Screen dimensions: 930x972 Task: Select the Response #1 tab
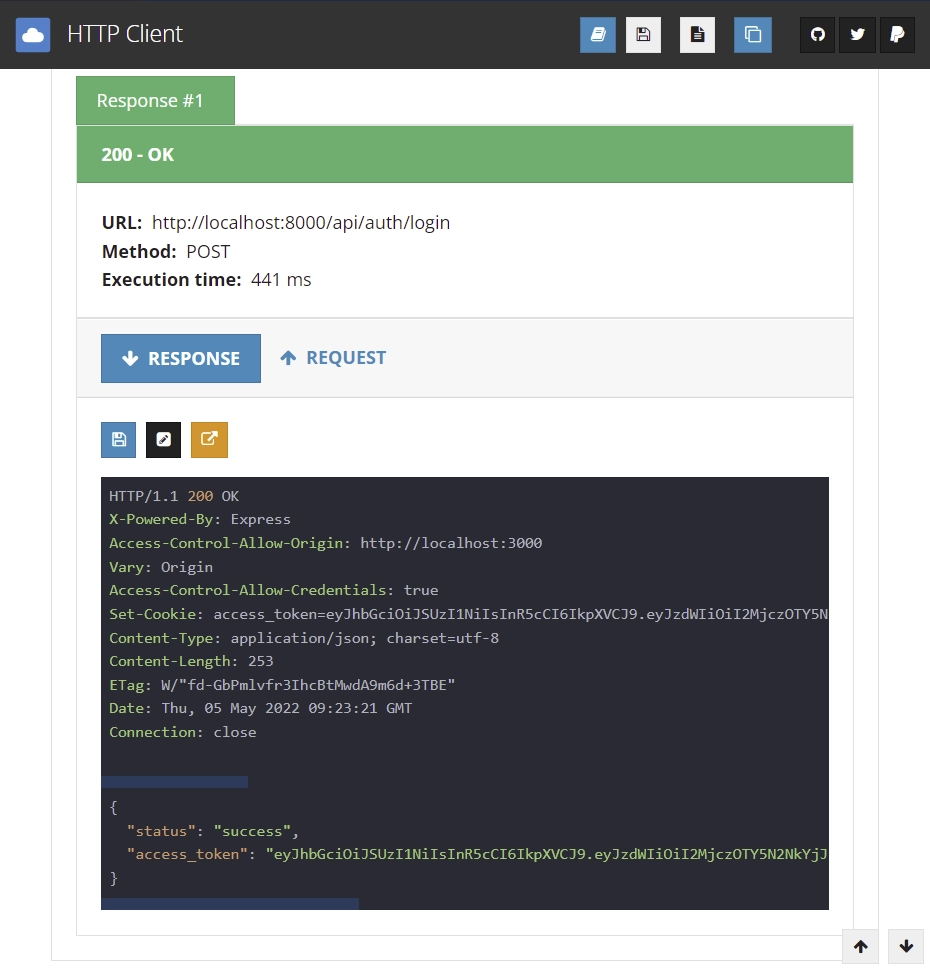click(155, 100)
